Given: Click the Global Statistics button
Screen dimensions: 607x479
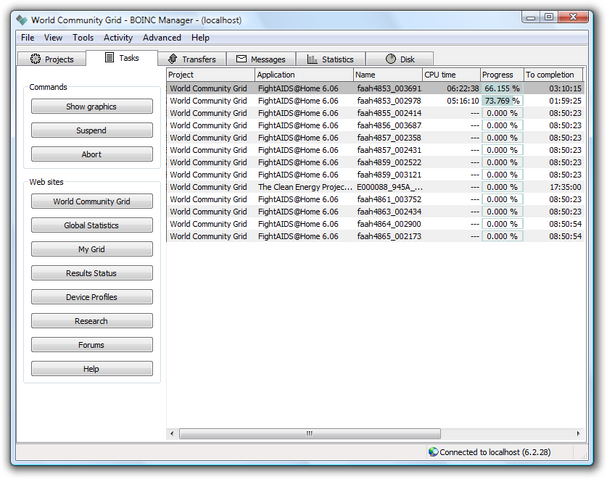Looking at the screenshot, I should pyautogui.click(x=92, y=225).
